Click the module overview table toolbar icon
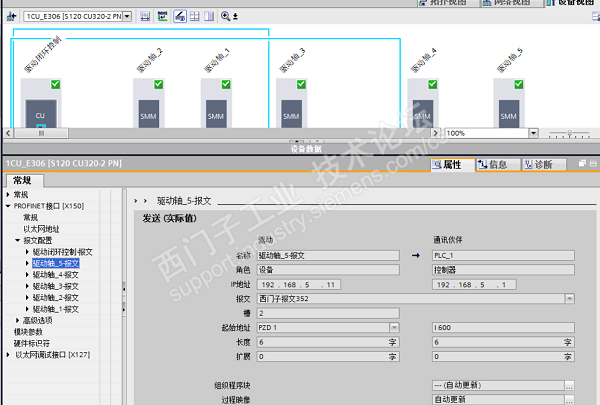This screenshot has height=405, width=600. point(145,16)
